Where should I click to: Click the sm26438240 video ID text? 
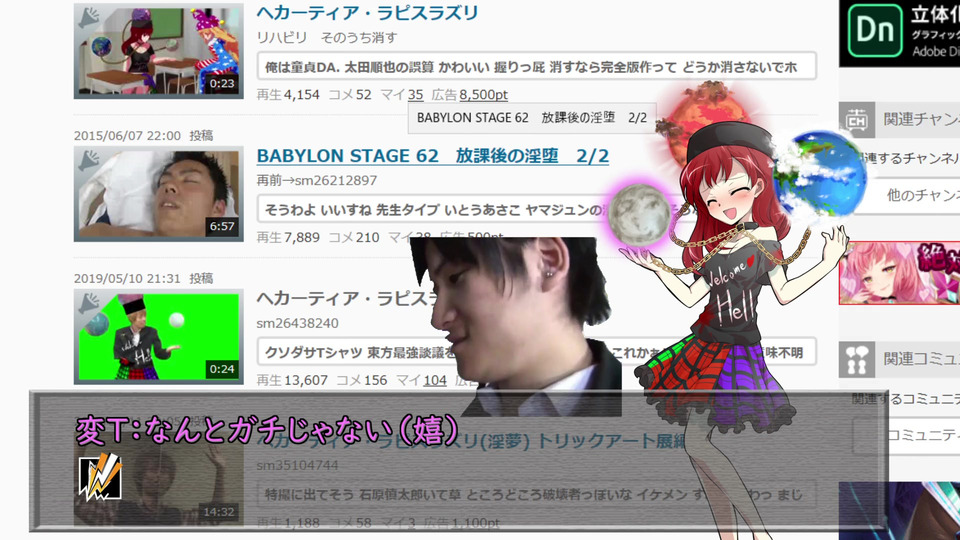point(298,323)
